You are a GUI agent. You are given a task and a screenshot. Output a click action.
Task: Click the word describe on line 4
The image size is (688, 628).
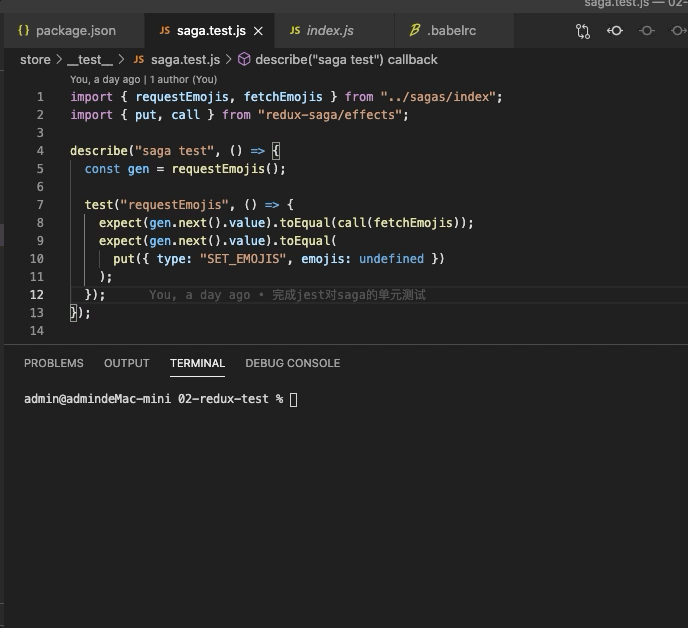click(99, 151)
